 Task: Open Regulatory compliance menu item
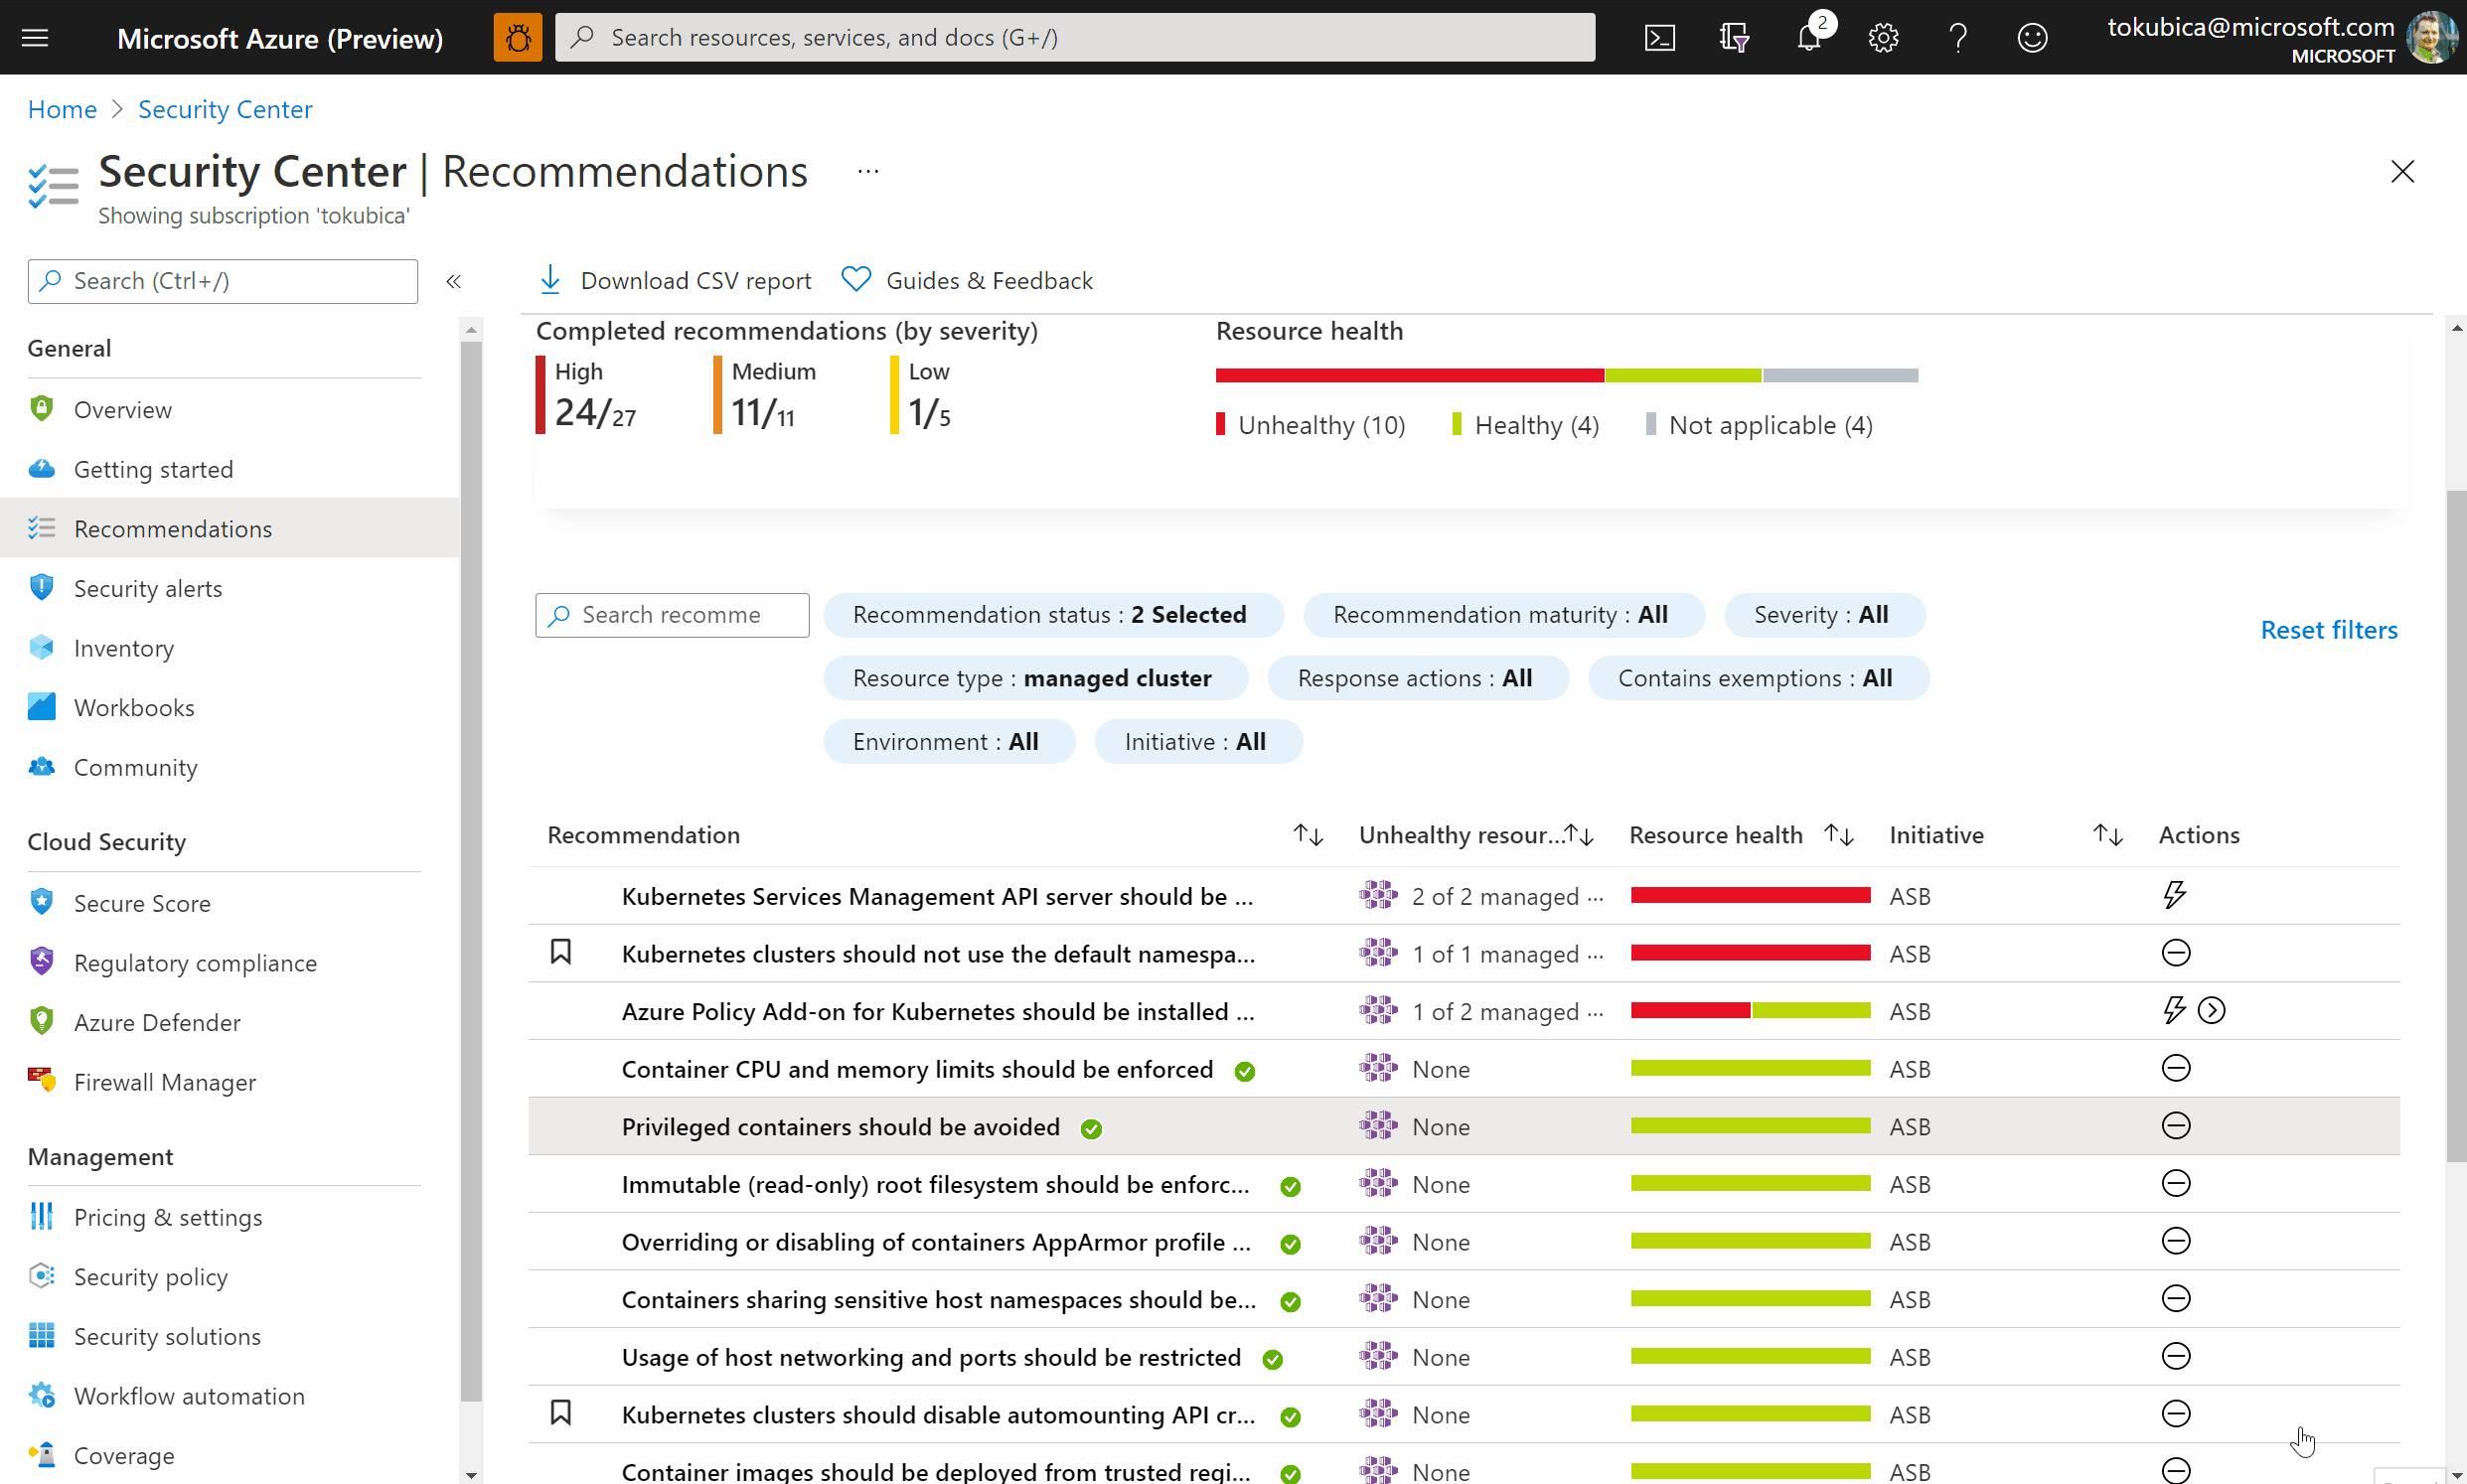click(x=195, y=963)
